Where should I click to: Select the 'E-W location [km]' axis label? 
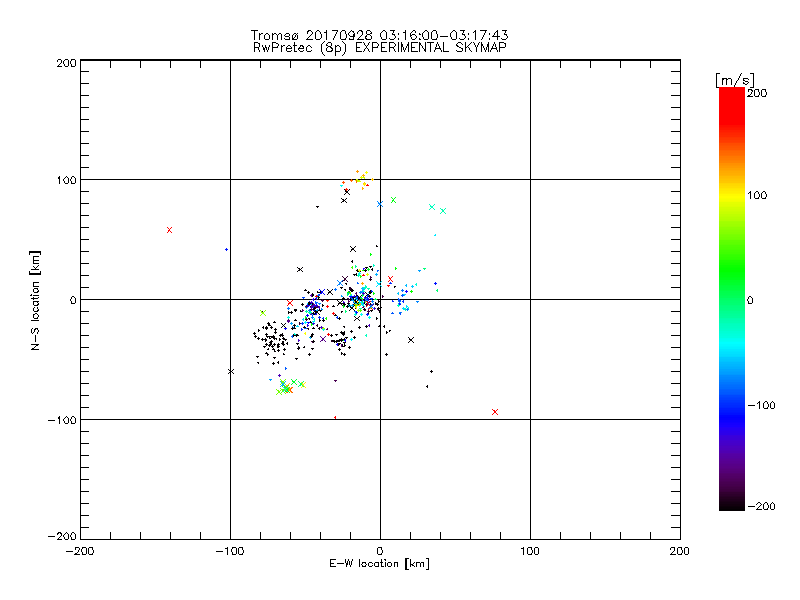click(x=379, y=563)
